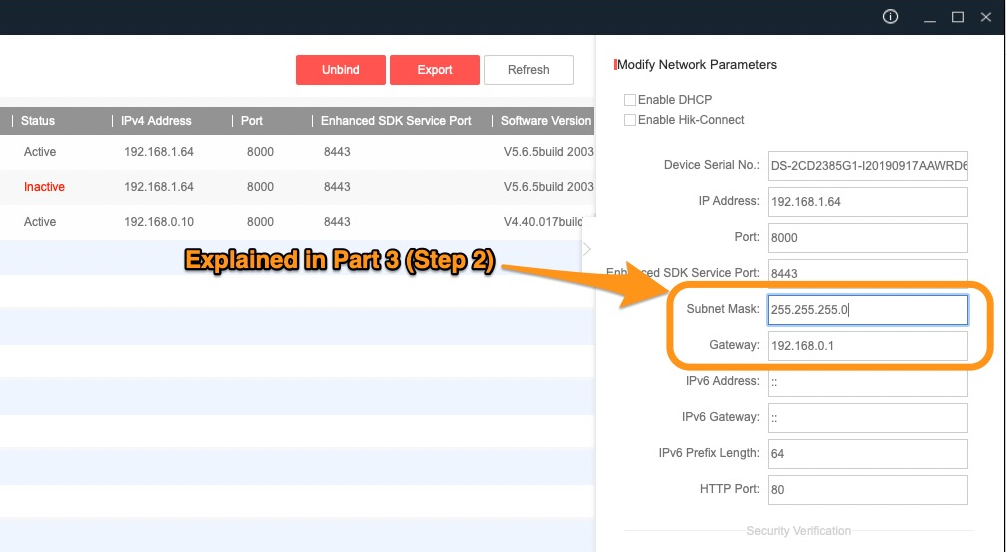The image size is (1006, 552).
Task: Click the Subnet Mask input field
Action: pos(867,310)
